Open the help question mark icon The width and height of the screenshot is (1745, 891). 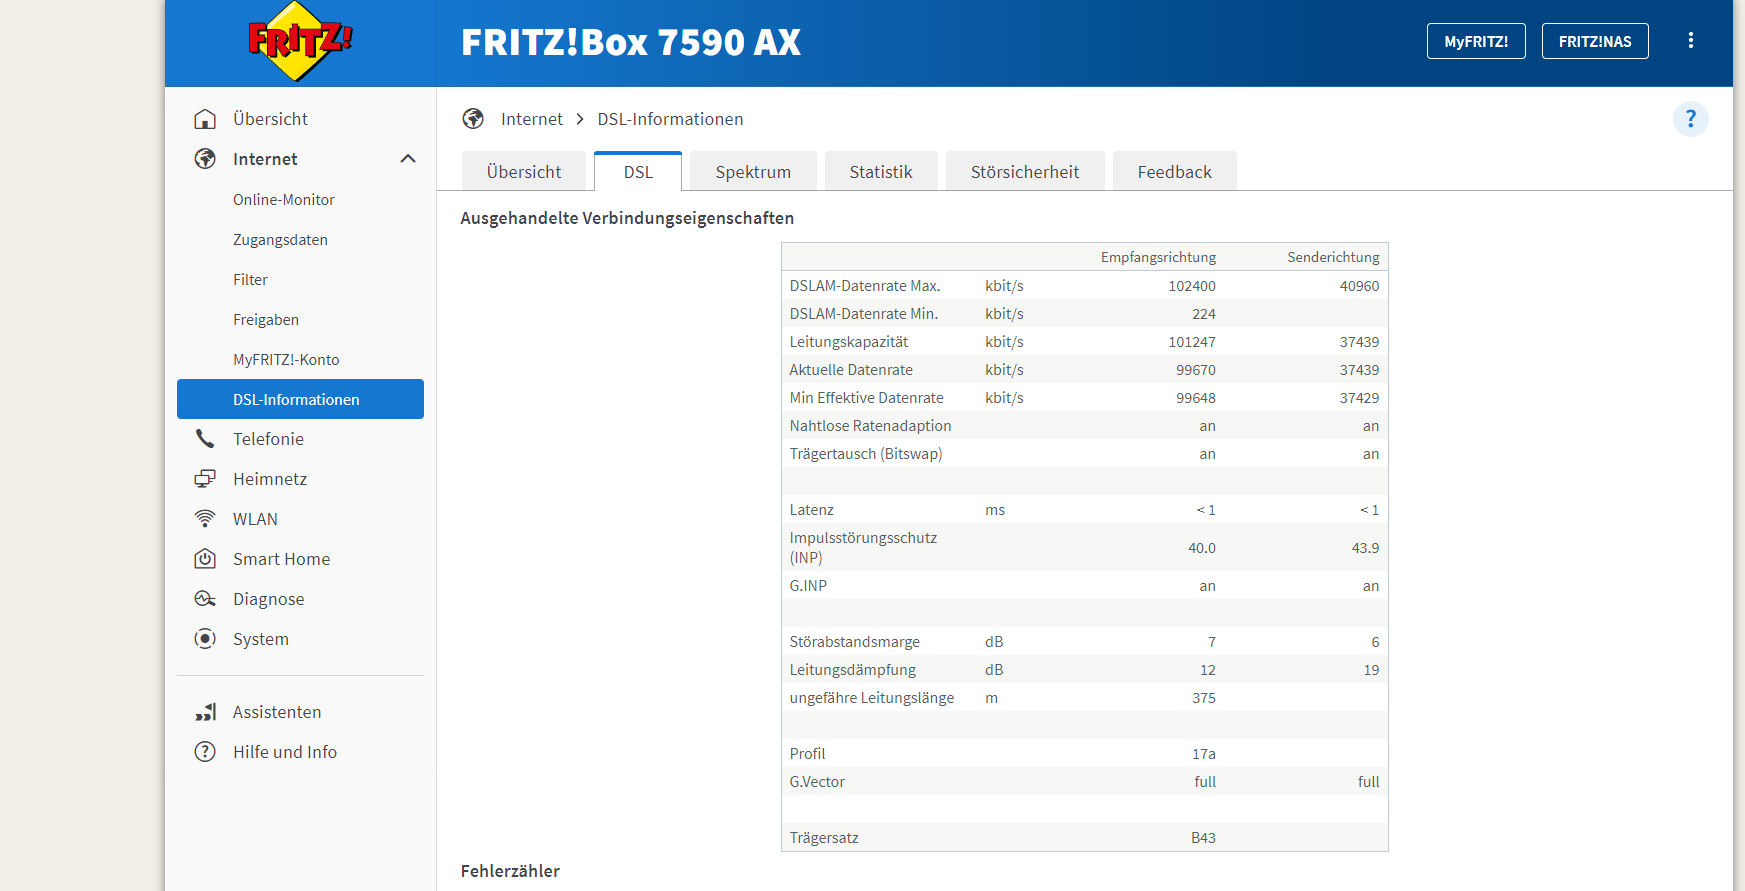(1691, 119)
